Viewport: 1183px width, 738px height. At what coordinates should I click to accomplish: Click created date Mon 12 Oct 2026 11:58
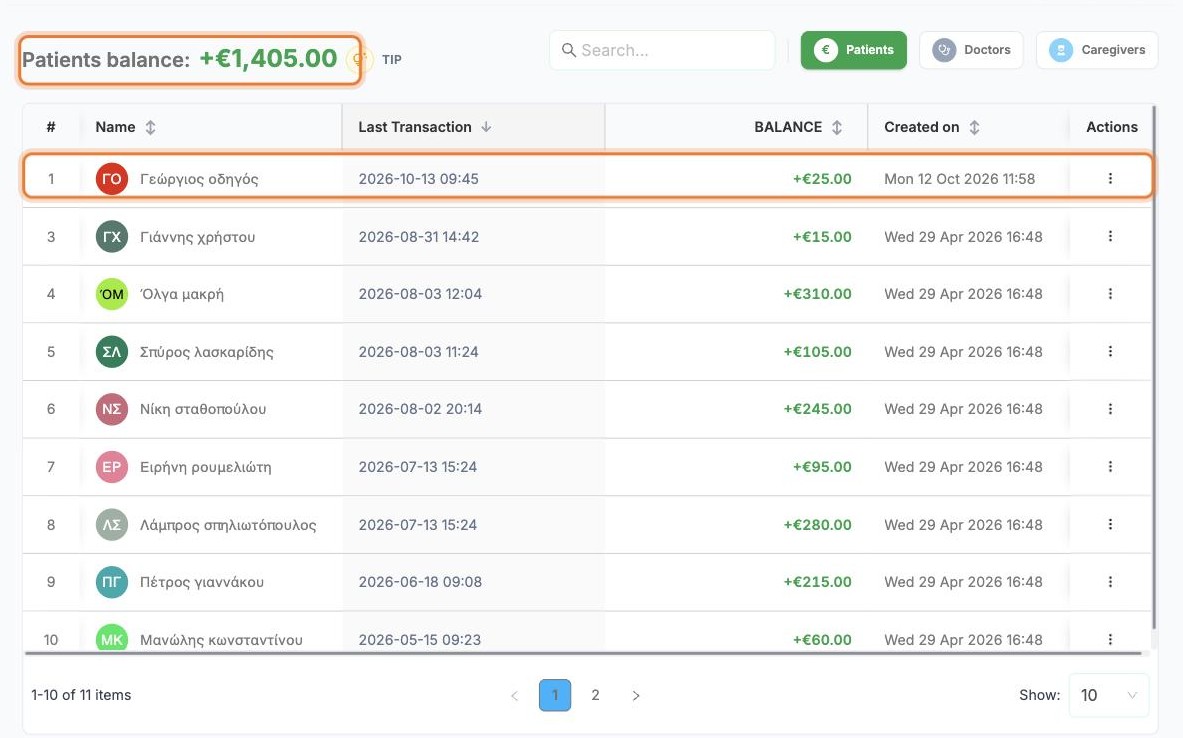click(x=960, y=179)
